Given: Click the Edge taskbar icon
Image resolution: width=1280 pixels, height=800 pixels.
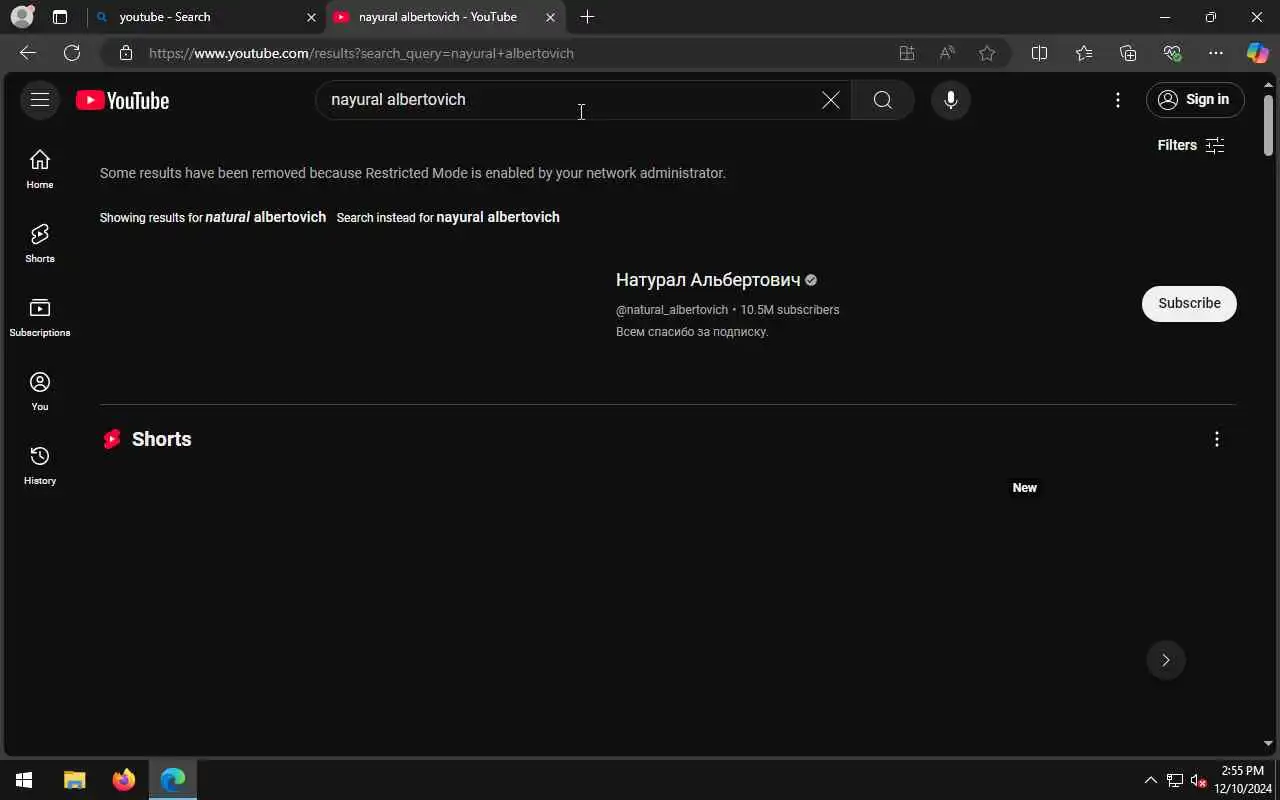Looking at the screenshot, I should click(173, 780).
